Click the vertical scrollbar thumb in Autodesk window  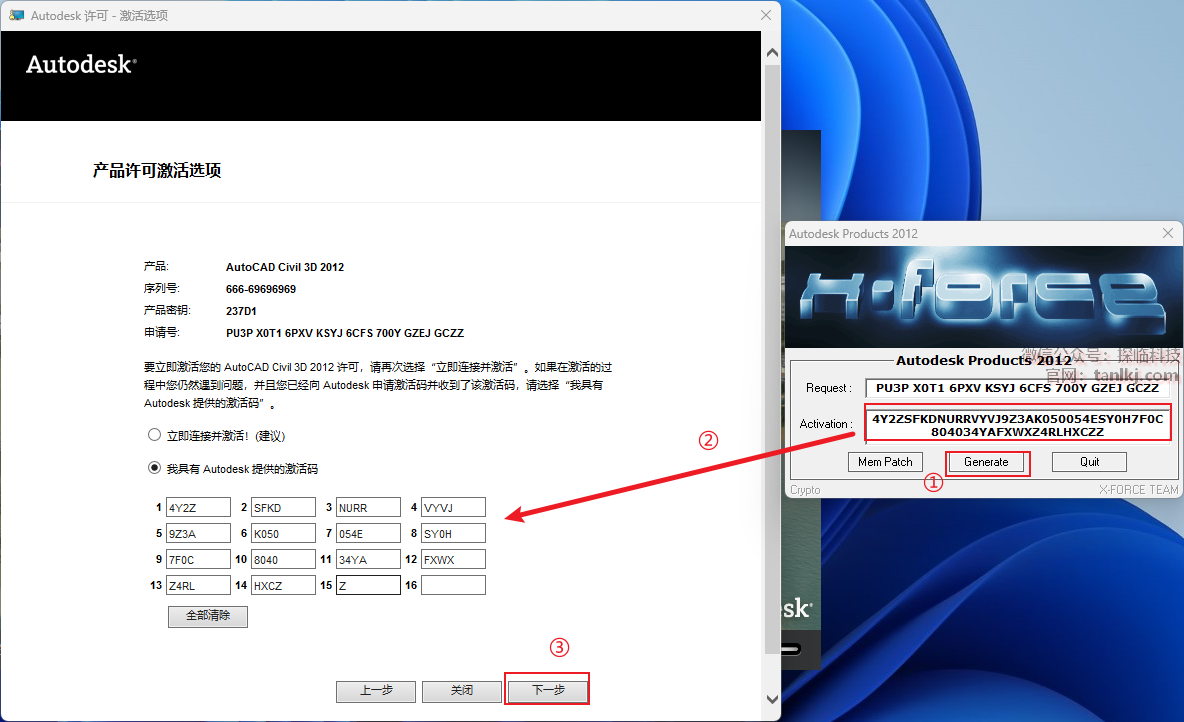[772, 359]
